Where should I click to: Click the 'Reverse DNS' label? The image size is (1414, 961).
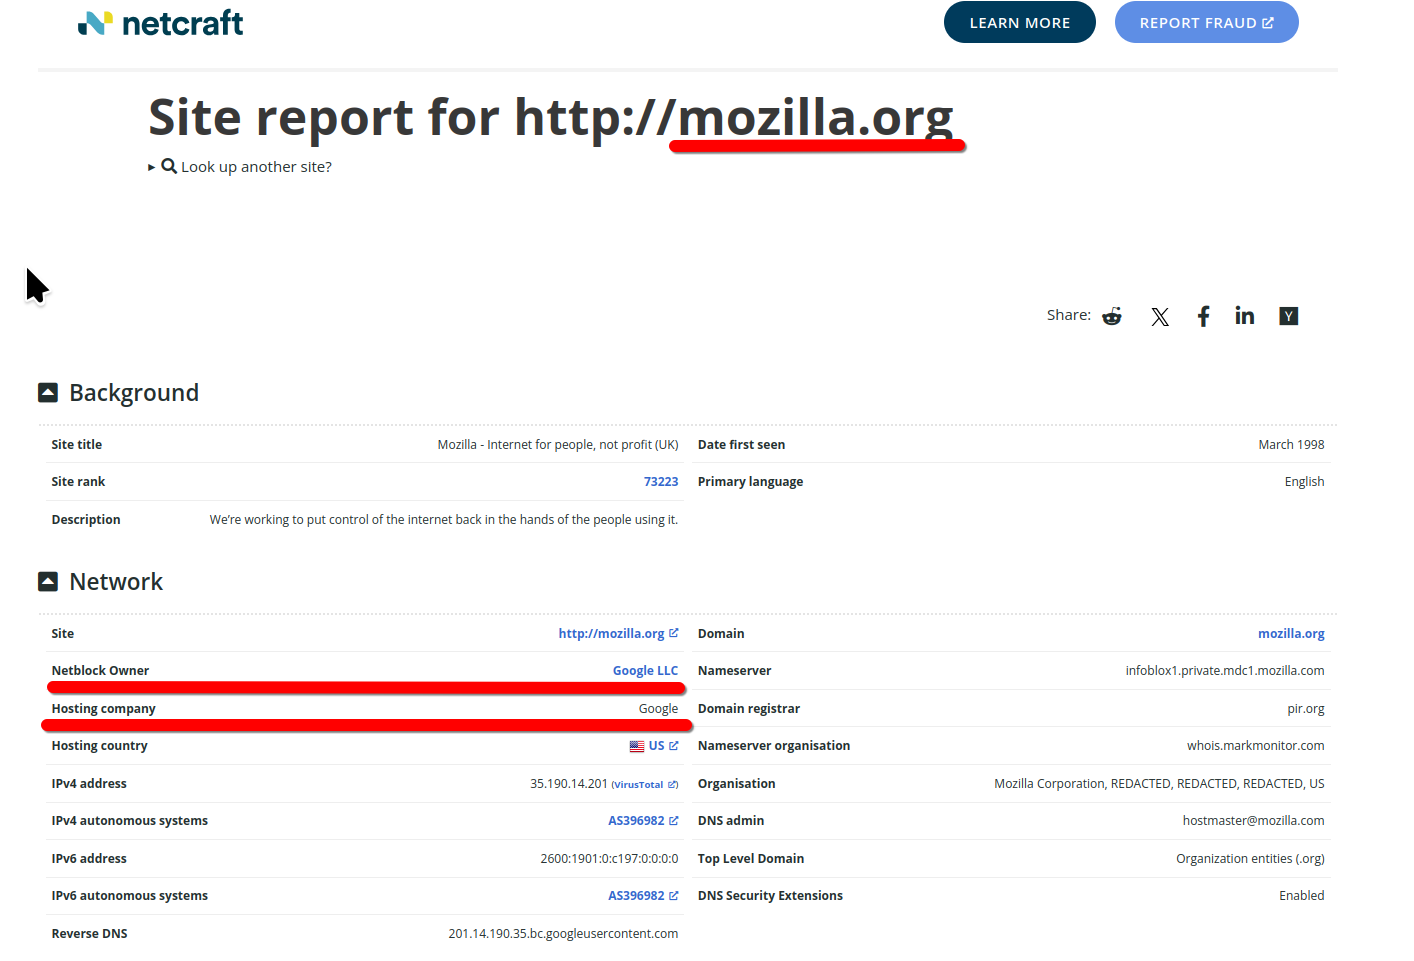(x=90, y=934)
